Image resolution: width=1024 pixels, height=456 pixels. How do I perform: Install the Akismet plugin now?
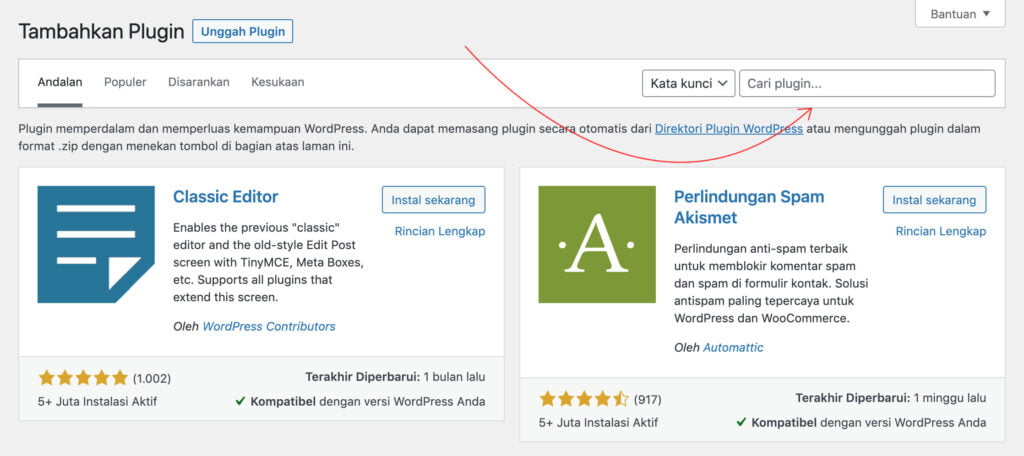coord(935,200)
